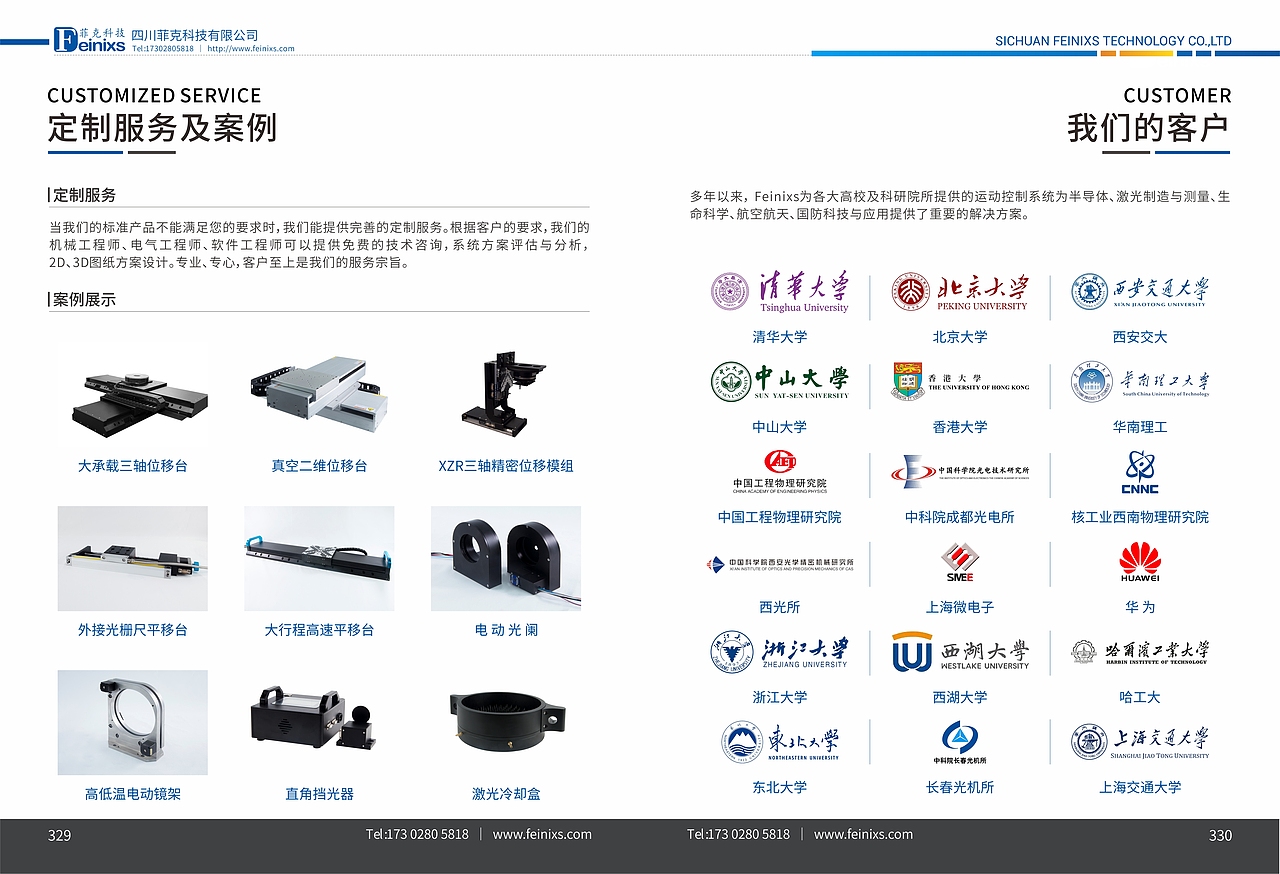The image size is (1280, 874).
Task: Click the SMEE logo
Action: 959,563
